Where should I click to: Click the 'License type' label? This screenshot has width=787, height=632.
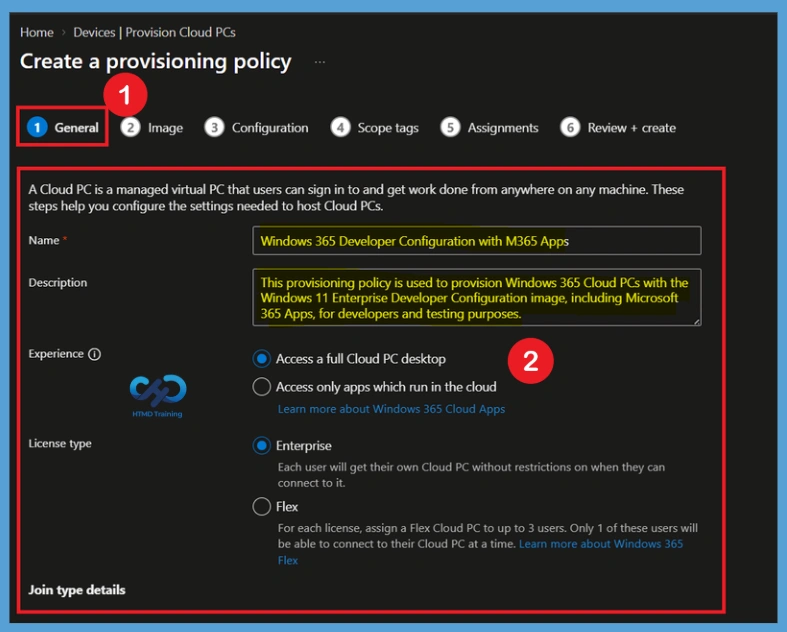pyautogui.click(x=60, y=444)
